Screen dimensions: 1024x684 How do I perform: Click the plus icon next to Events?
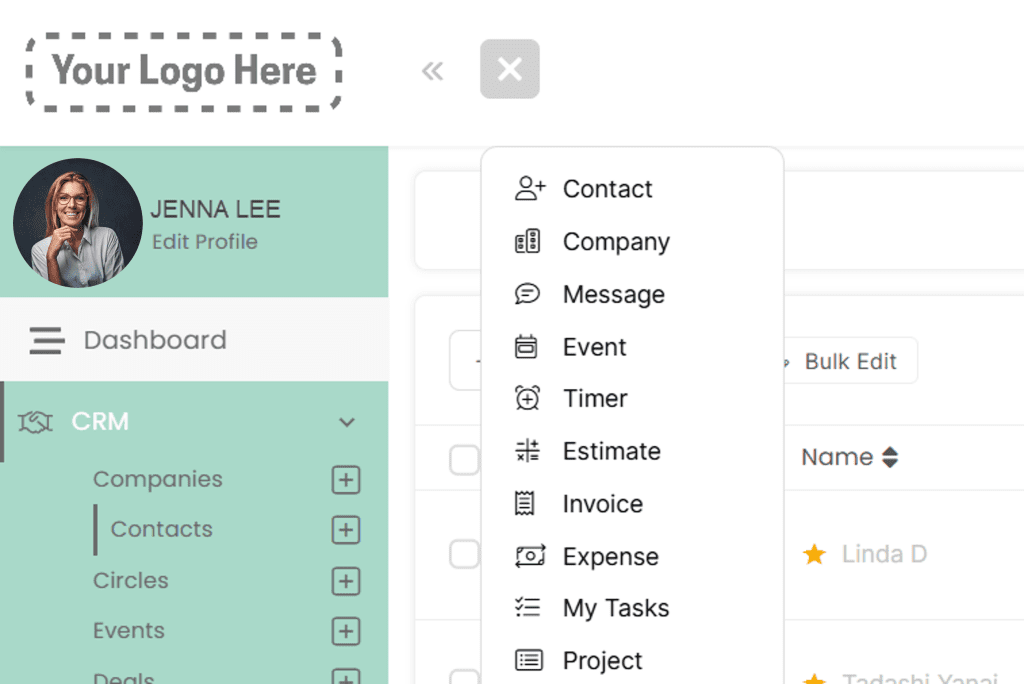click(345, 631)
